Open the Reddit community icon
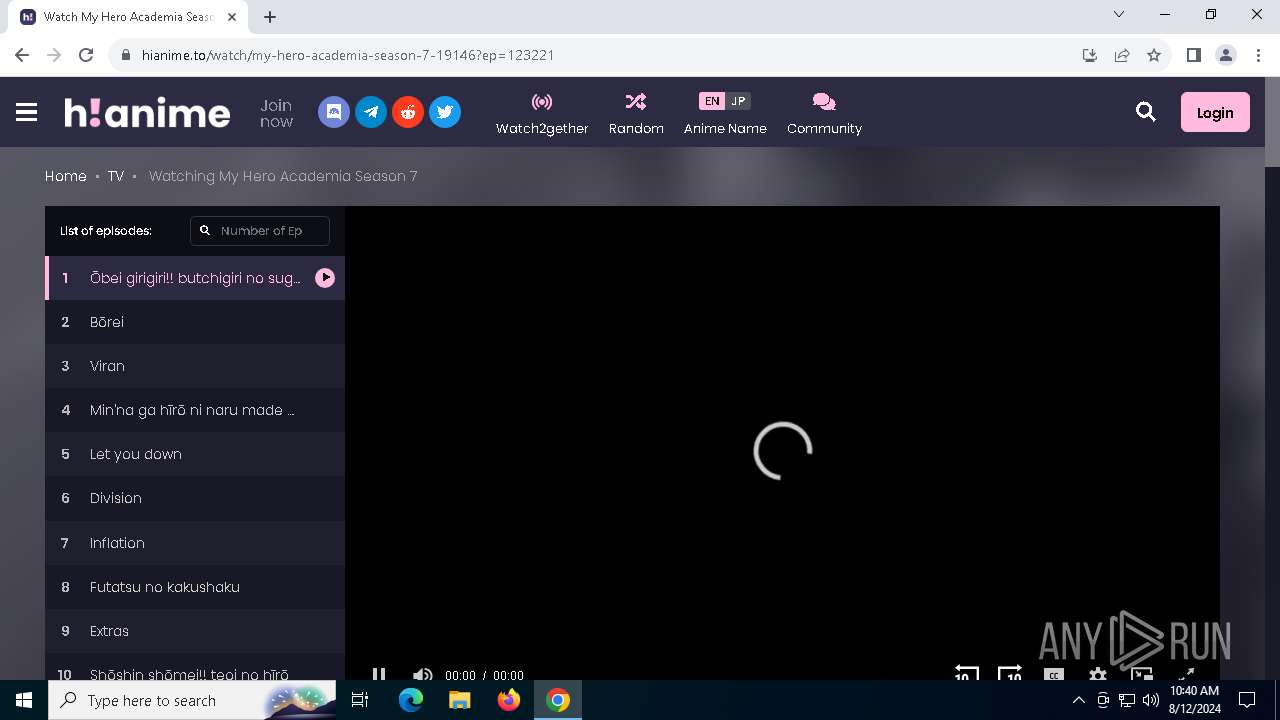This screenshot has width=1280, height=720. pyautogui.click(x=408, y=112)
